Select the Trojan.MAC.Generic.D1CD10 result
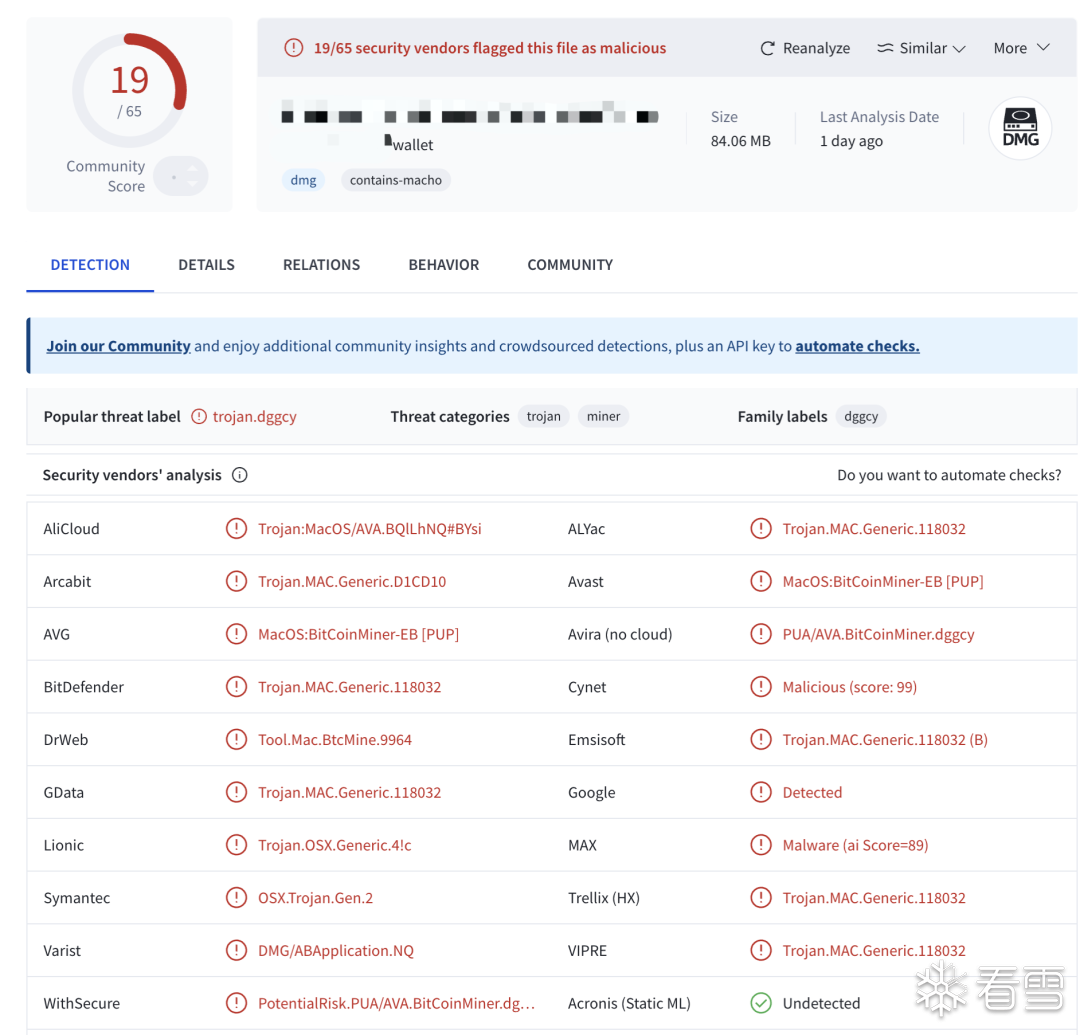1080x1035 pixels. (352, 582)
